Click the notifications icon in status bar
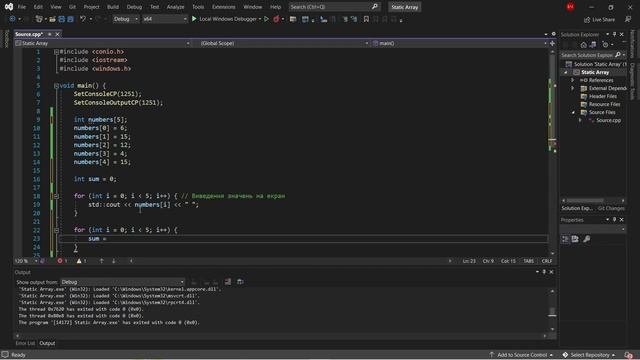 pyautogui.click(x=629, y=355)
